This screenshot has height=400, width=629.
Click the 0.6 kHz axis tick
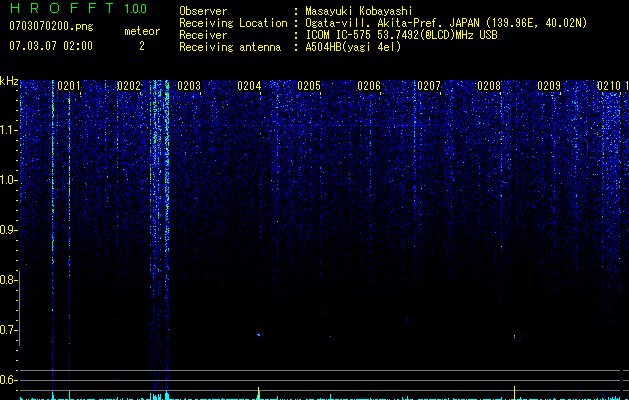point(8,380)
